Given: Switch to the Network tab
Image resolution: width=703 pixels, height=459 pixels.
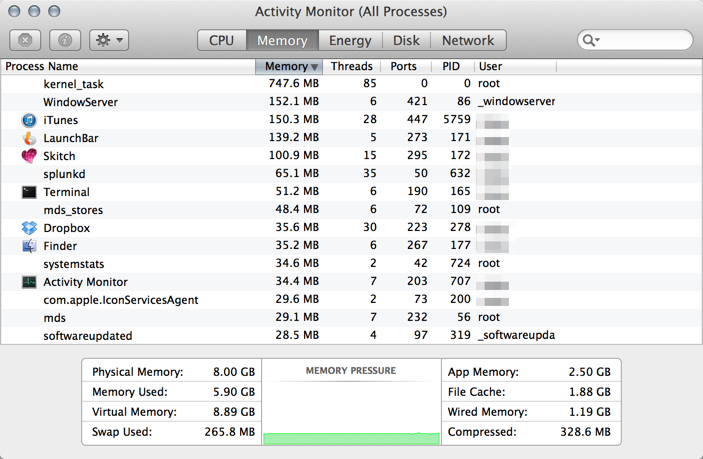Looking at the screenshot, I should (468, 40).
